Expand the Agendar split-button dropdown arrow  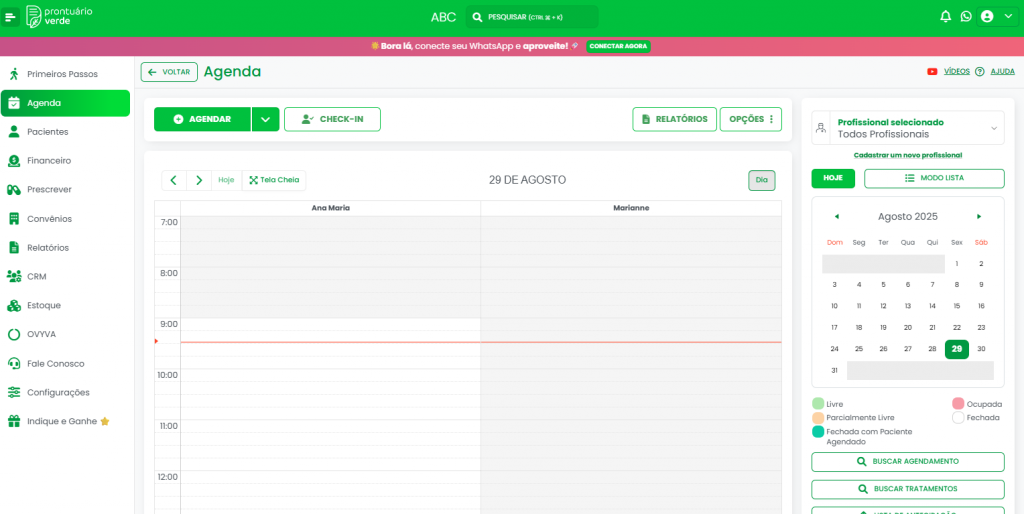point(265,119)
